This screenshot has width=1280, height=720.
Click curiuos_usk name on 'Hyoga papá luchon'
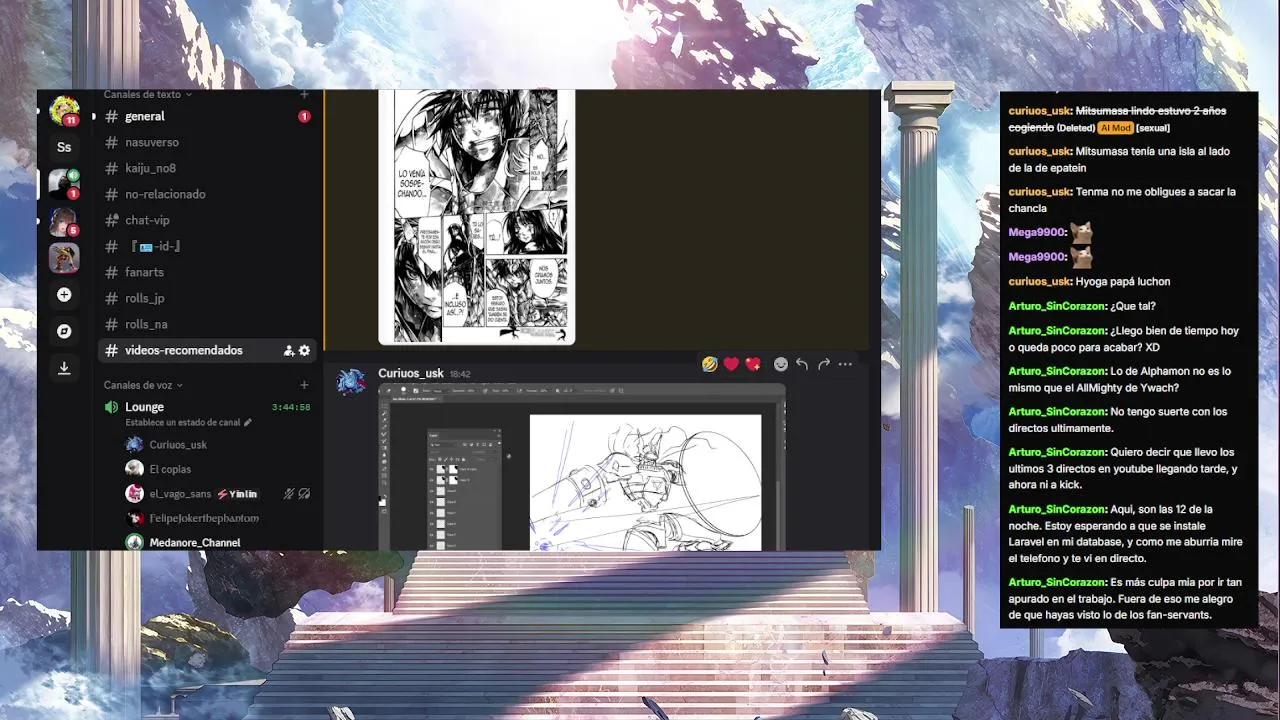(x=1040, y=282)
